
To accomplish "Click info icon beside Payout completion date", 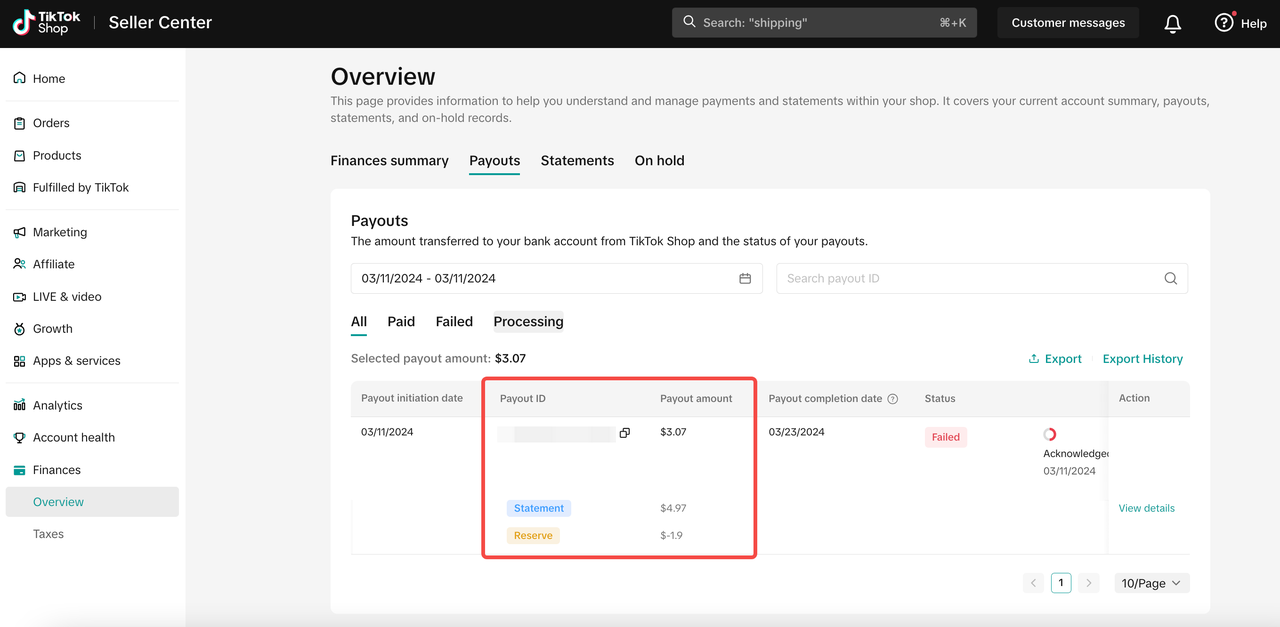I will (x=893, y=399).
